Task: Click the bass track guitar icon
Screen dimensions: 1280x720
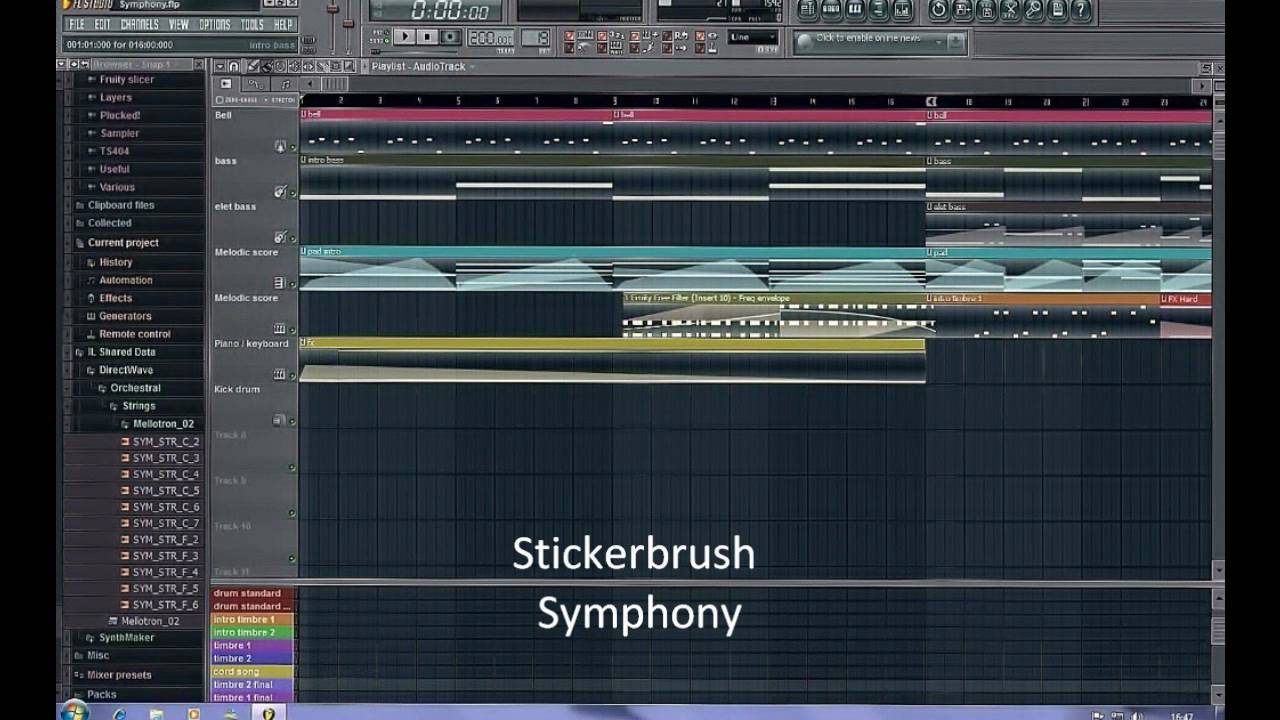Action: tap(280, 192)
